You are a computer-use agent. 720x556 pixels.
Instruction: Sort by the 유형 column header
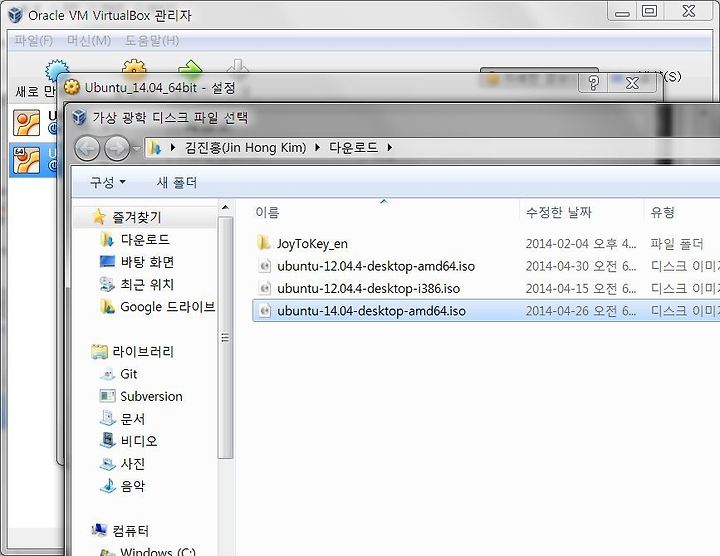pos(663,213)
